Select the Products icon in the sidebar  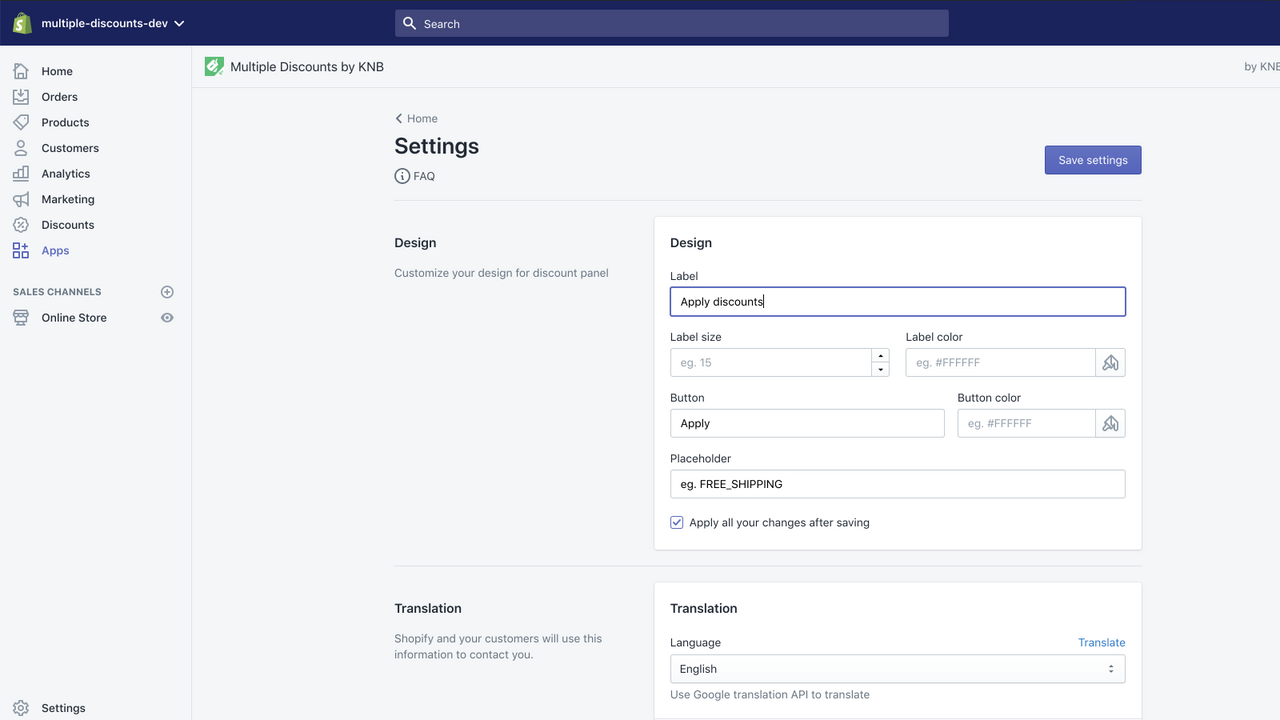click(22, 122)
